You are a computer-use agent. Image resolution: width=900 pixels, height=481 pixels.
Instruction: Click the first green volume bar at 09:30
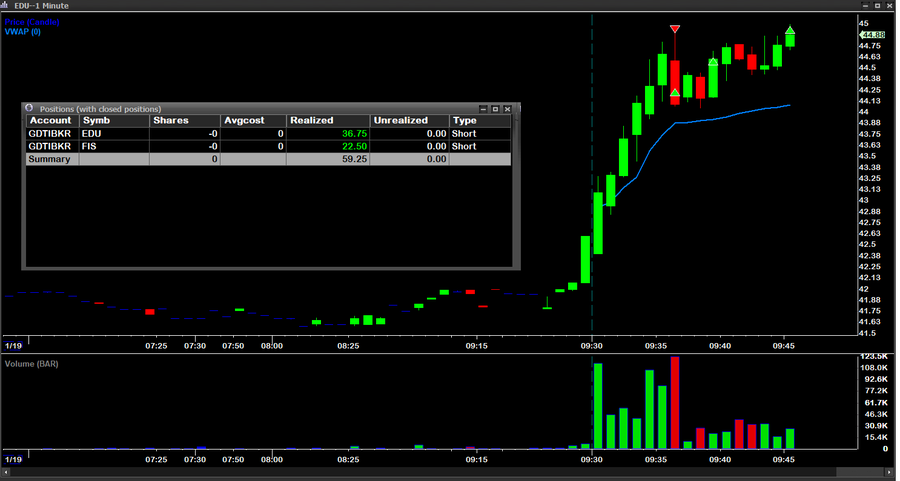[598, 406]
